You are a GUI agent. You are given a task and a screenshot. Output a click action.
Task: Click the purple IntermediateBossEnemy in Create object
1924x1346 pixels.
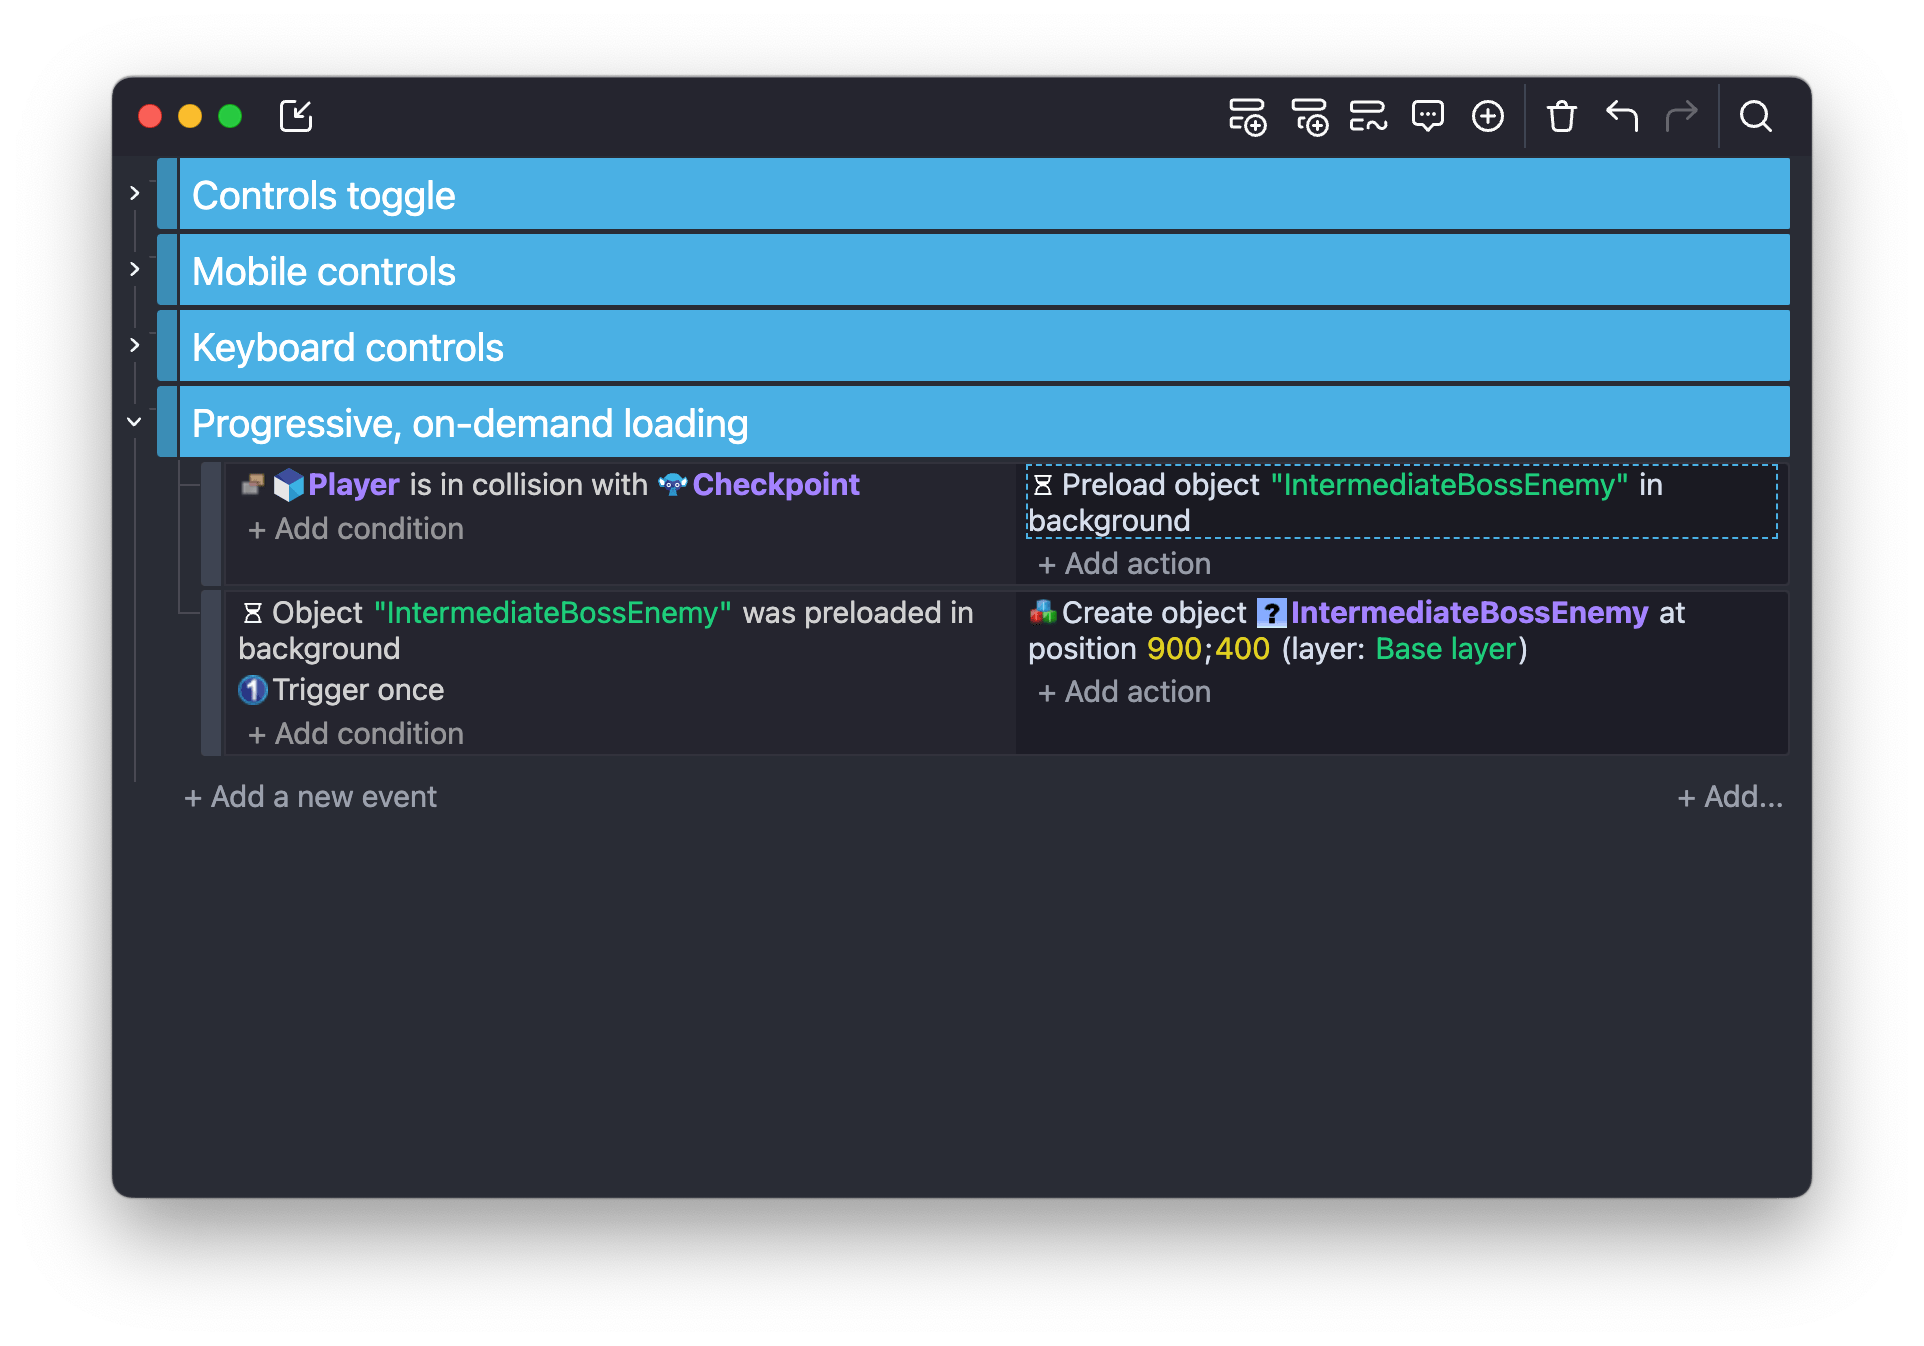click(x=1469, y=613)
